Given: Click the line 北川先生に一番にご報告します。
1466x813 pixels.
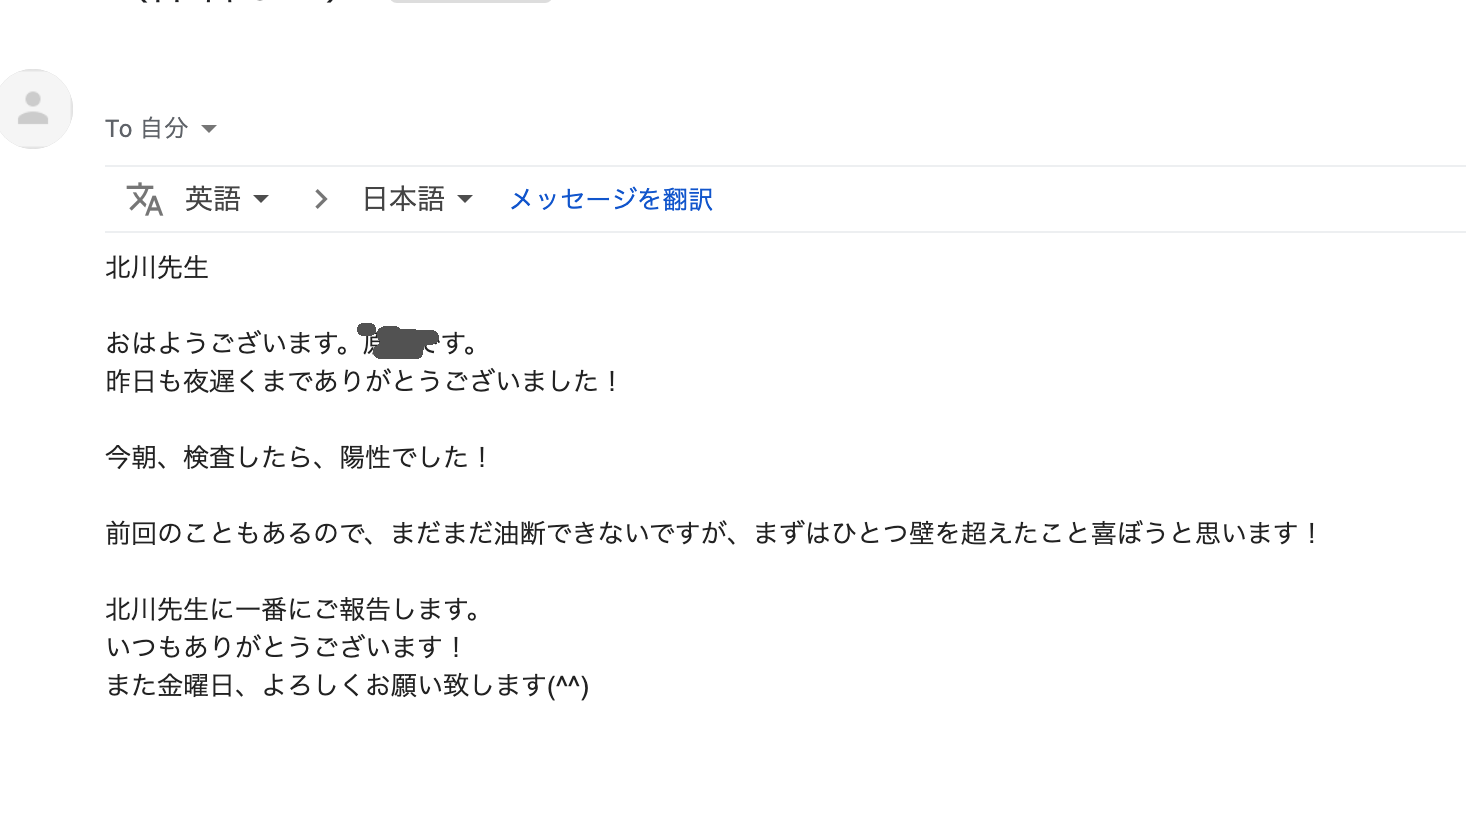Looking at the screenshot, I should coord(295,609).
